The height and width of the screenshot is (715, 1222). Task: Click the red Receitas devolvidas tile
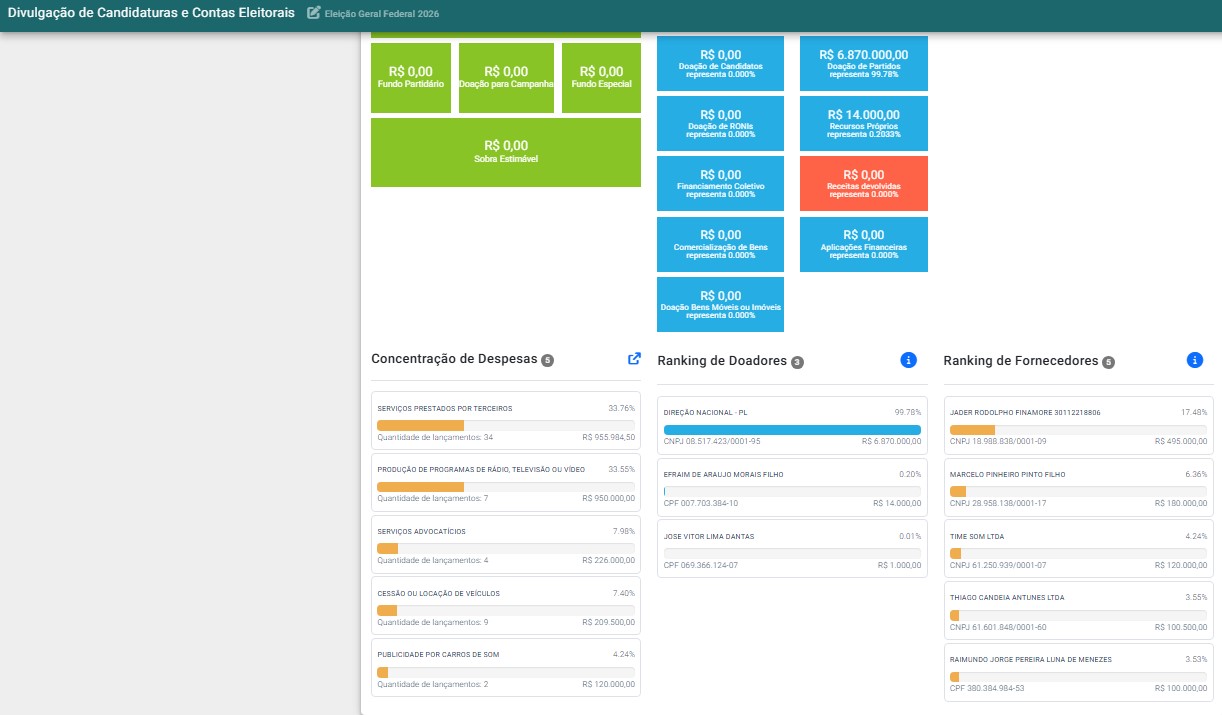click(x=864, y=183)
